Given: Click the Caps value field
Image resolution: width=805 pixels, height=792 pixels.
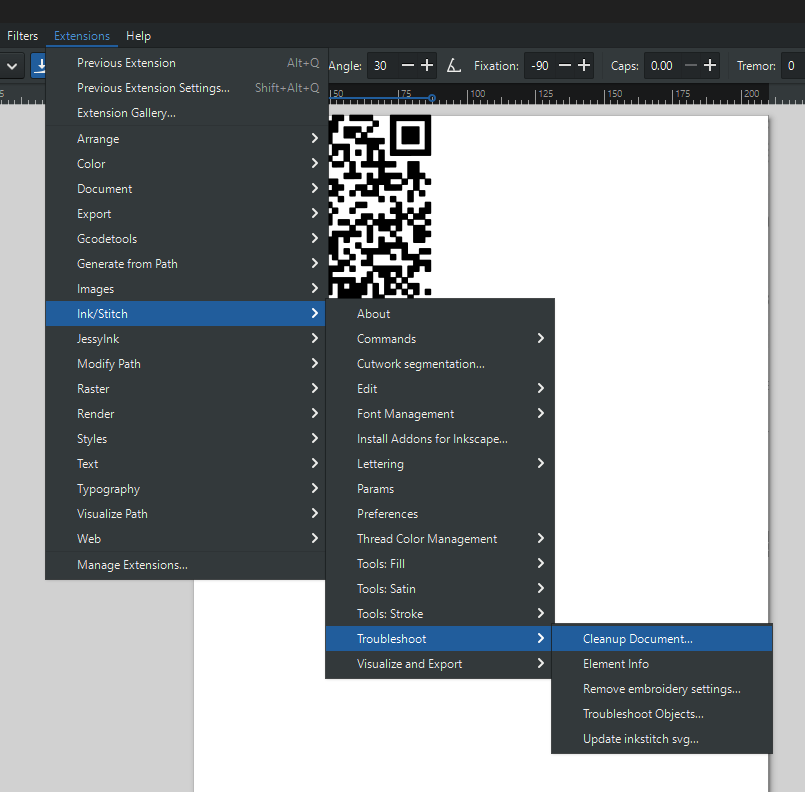Looking at the screenshot, I should click(663, 66).
